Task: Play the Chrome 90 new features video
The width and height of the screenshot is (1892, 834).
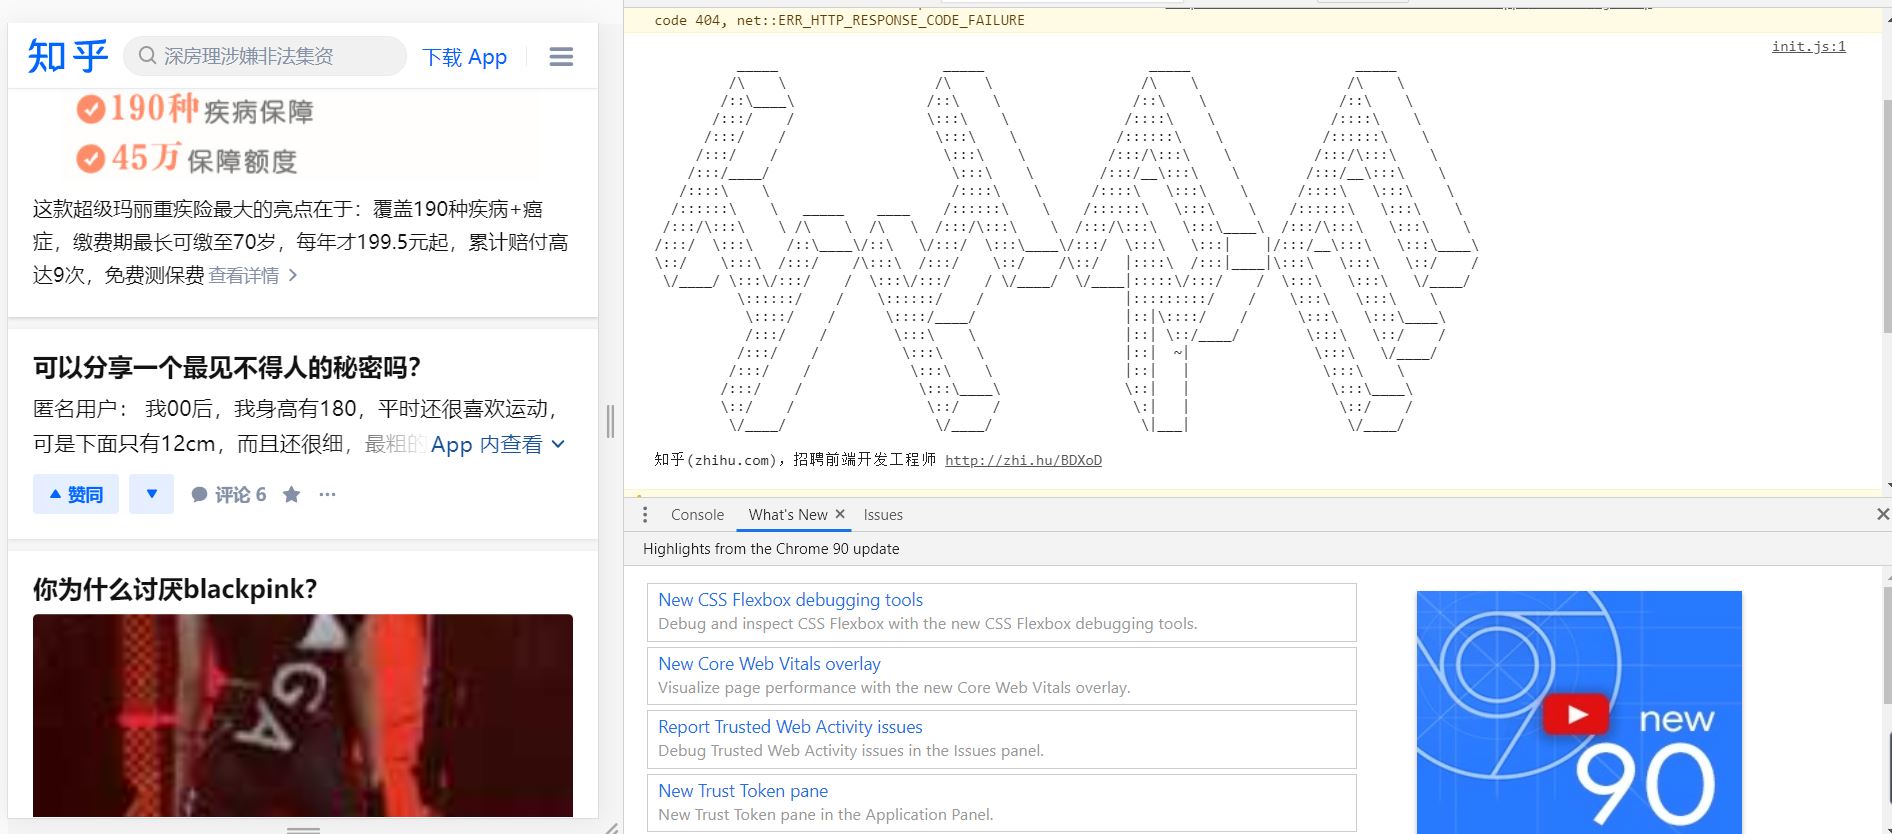Action: point(1577,714)
